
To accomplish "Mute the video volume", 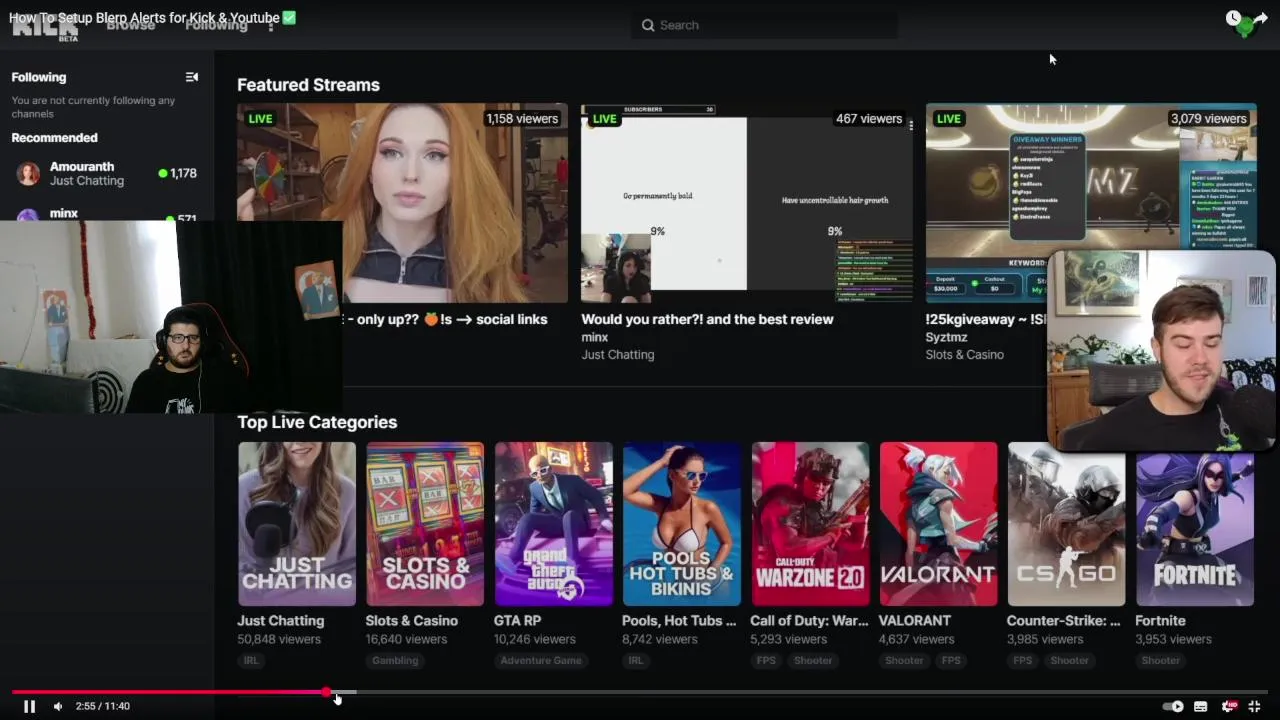I will click(58, 706).
